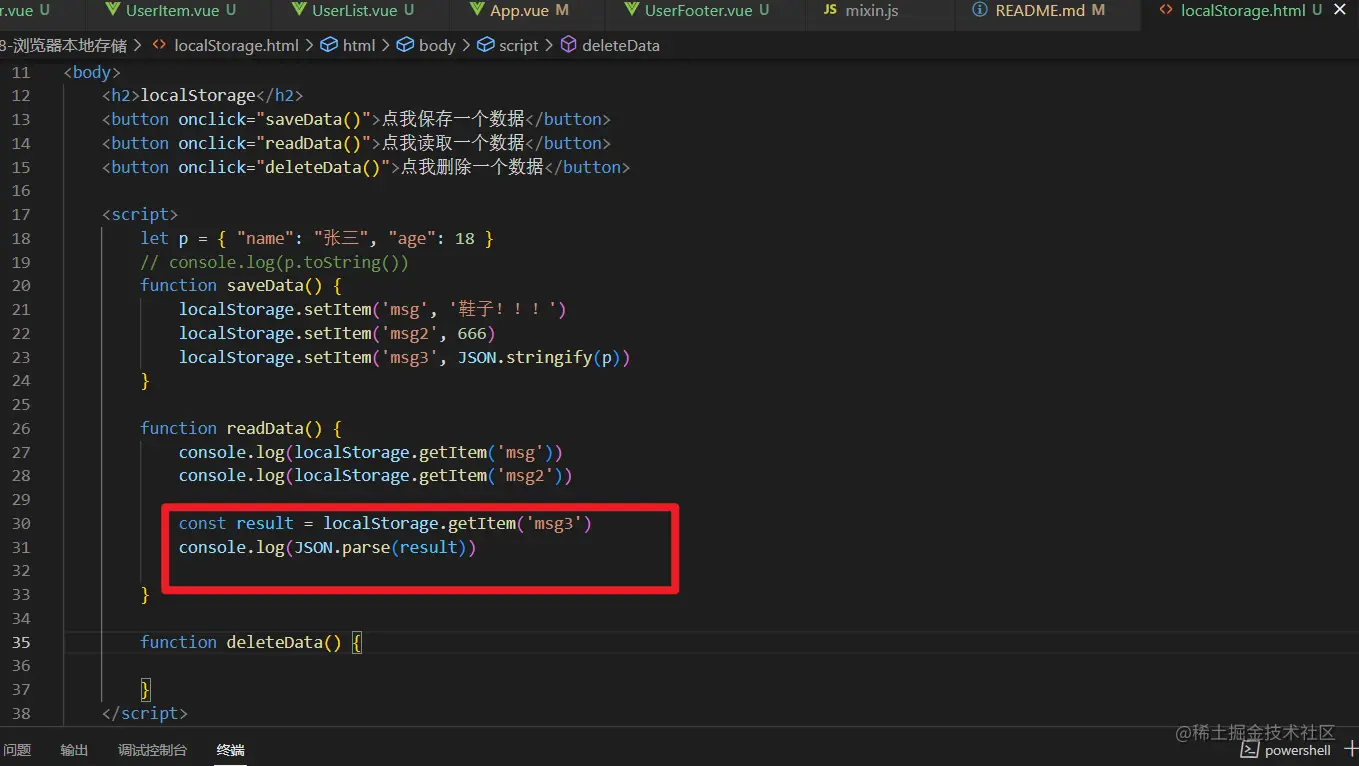Click the deleteData symbol icon in breadcrumb
This screenshot has width=1359, height=766.
pos(568,45)
